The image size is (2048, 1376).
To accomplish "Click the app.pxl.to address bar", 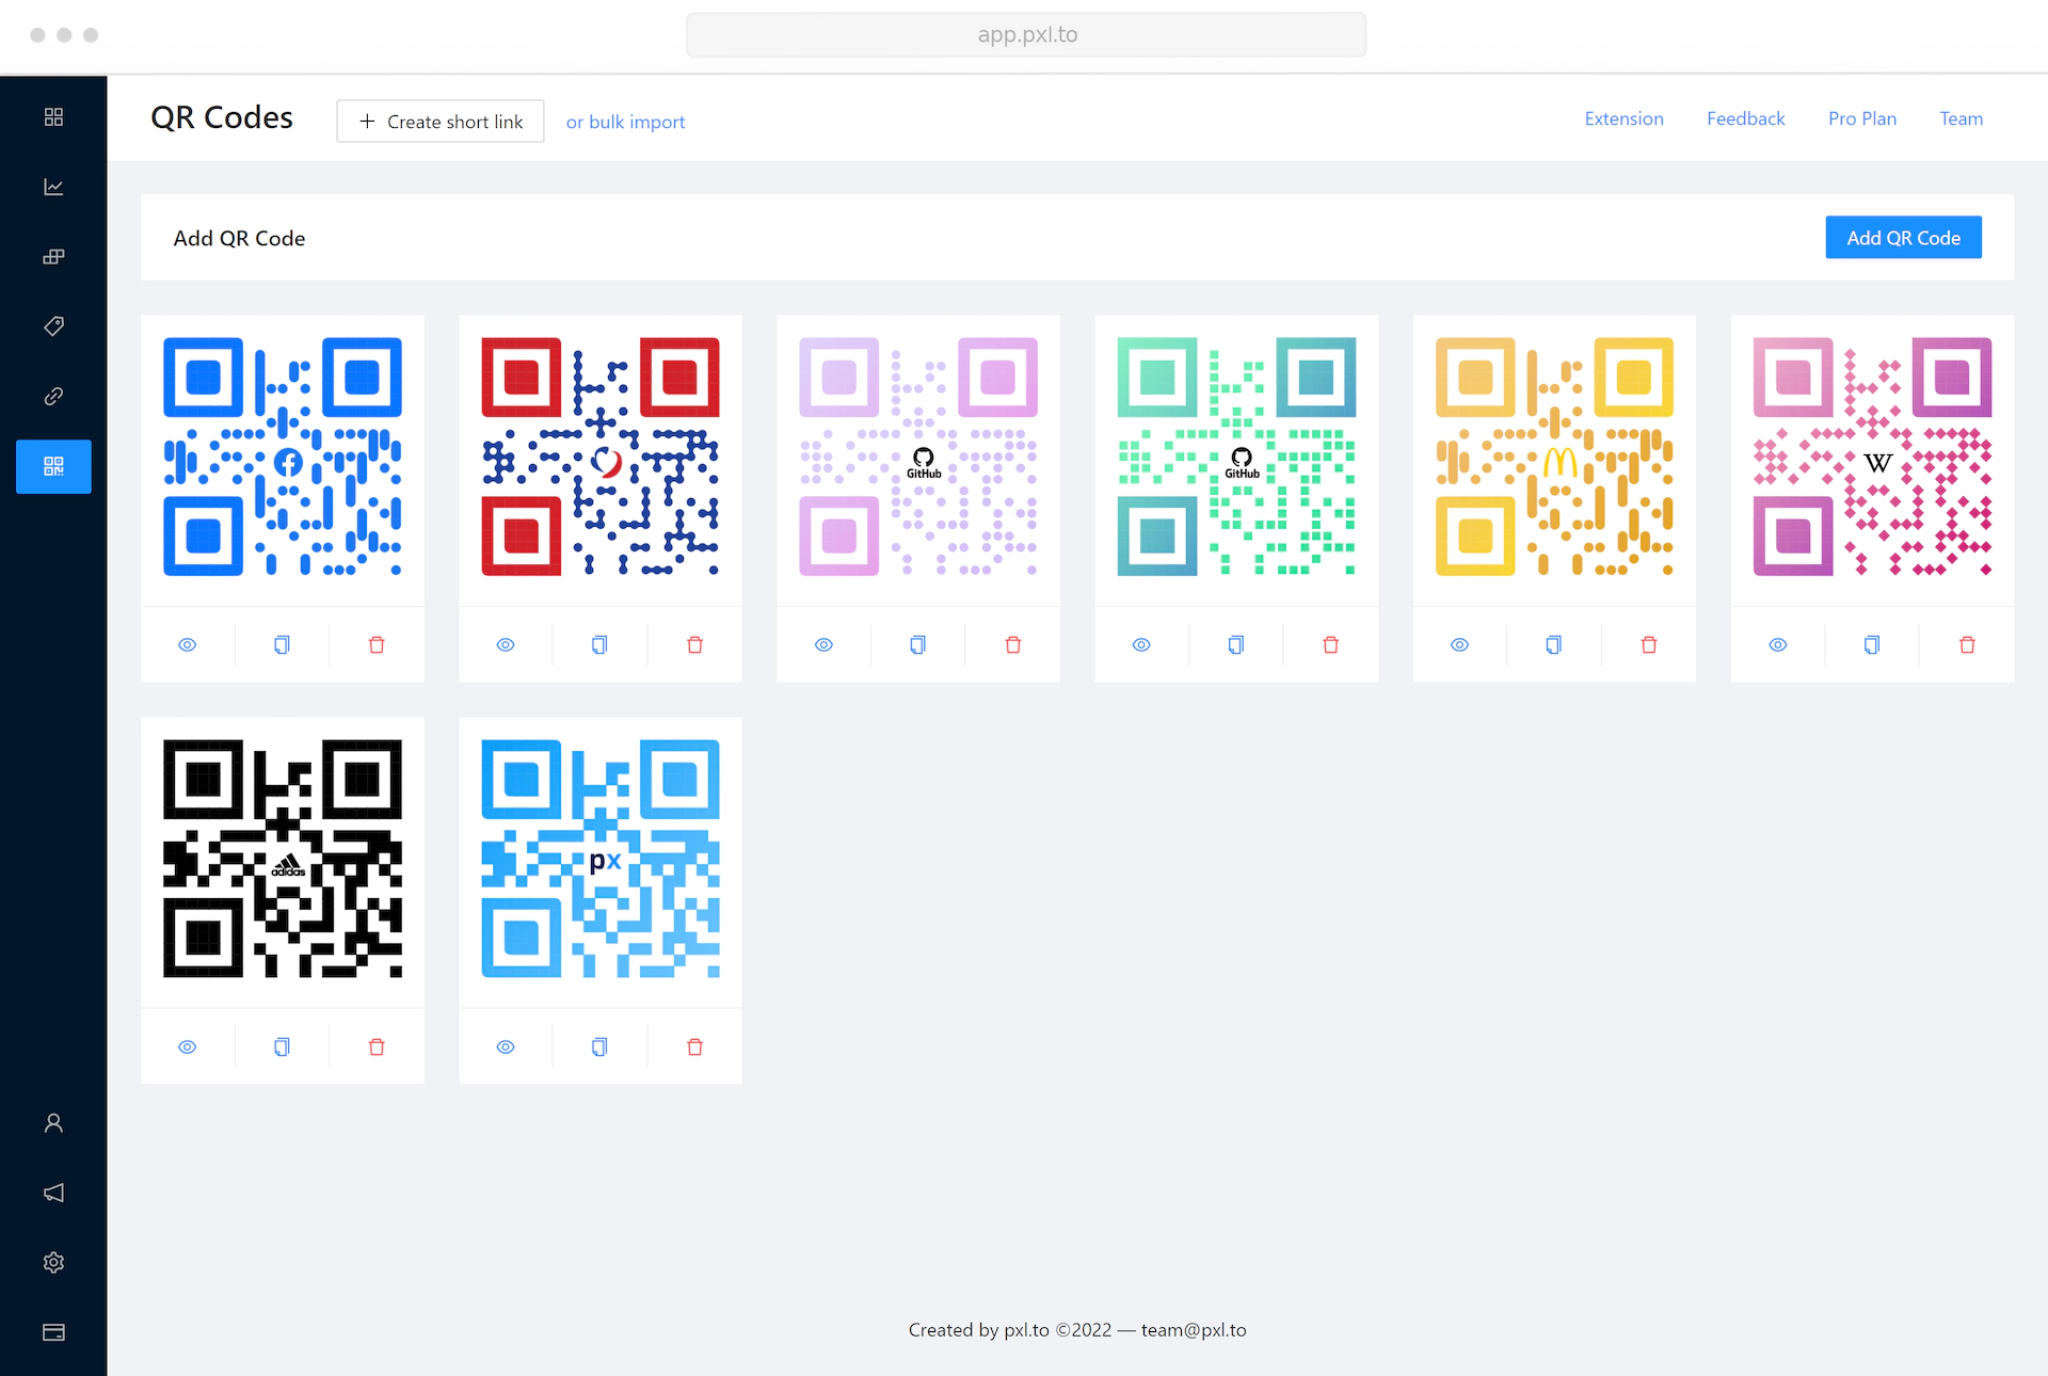I will coord(1026,35).
